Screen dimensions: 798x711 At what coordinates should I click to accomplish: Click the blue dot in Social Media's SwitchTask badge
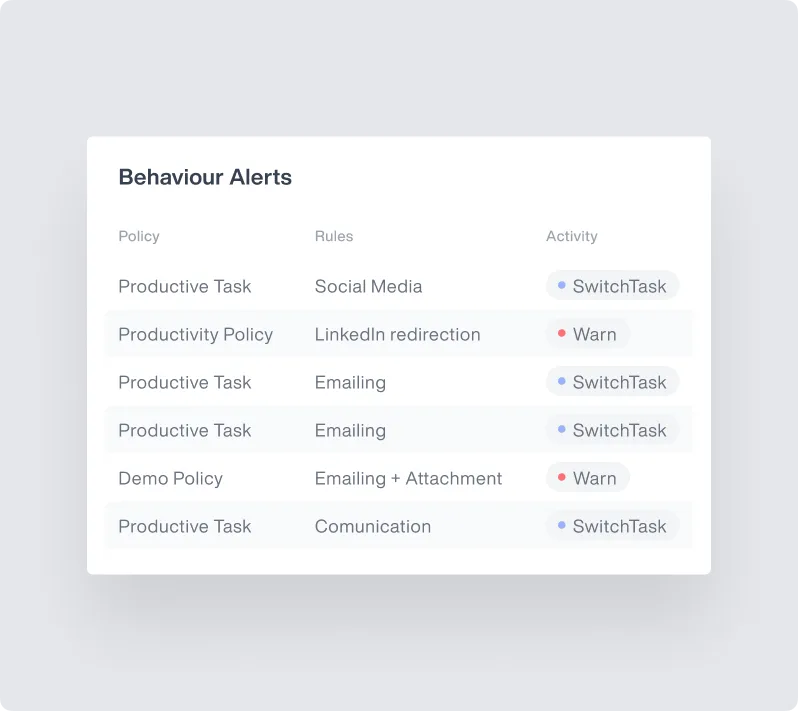(x=562, y=285)
